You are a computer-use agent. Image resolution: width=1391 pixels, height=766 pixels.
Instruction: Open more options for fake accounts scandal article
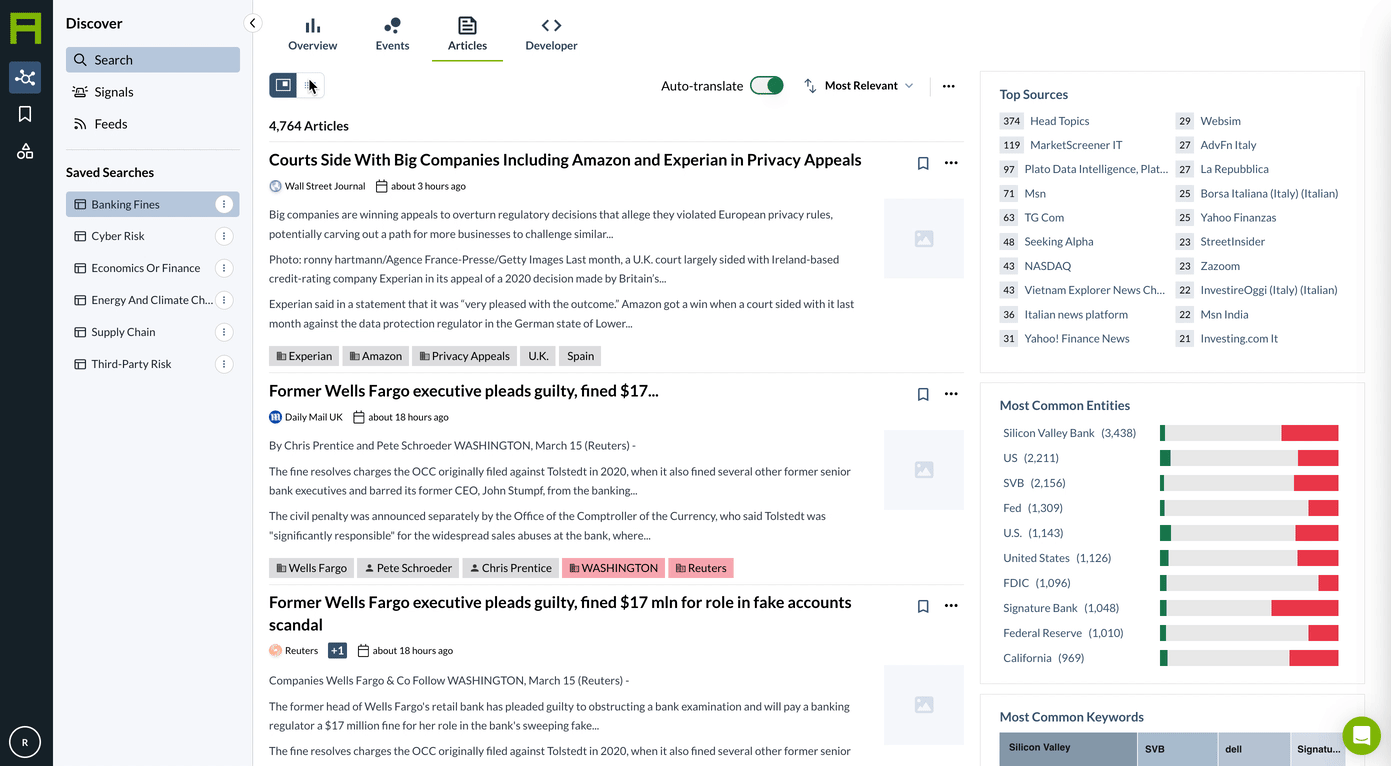[951, 606]
